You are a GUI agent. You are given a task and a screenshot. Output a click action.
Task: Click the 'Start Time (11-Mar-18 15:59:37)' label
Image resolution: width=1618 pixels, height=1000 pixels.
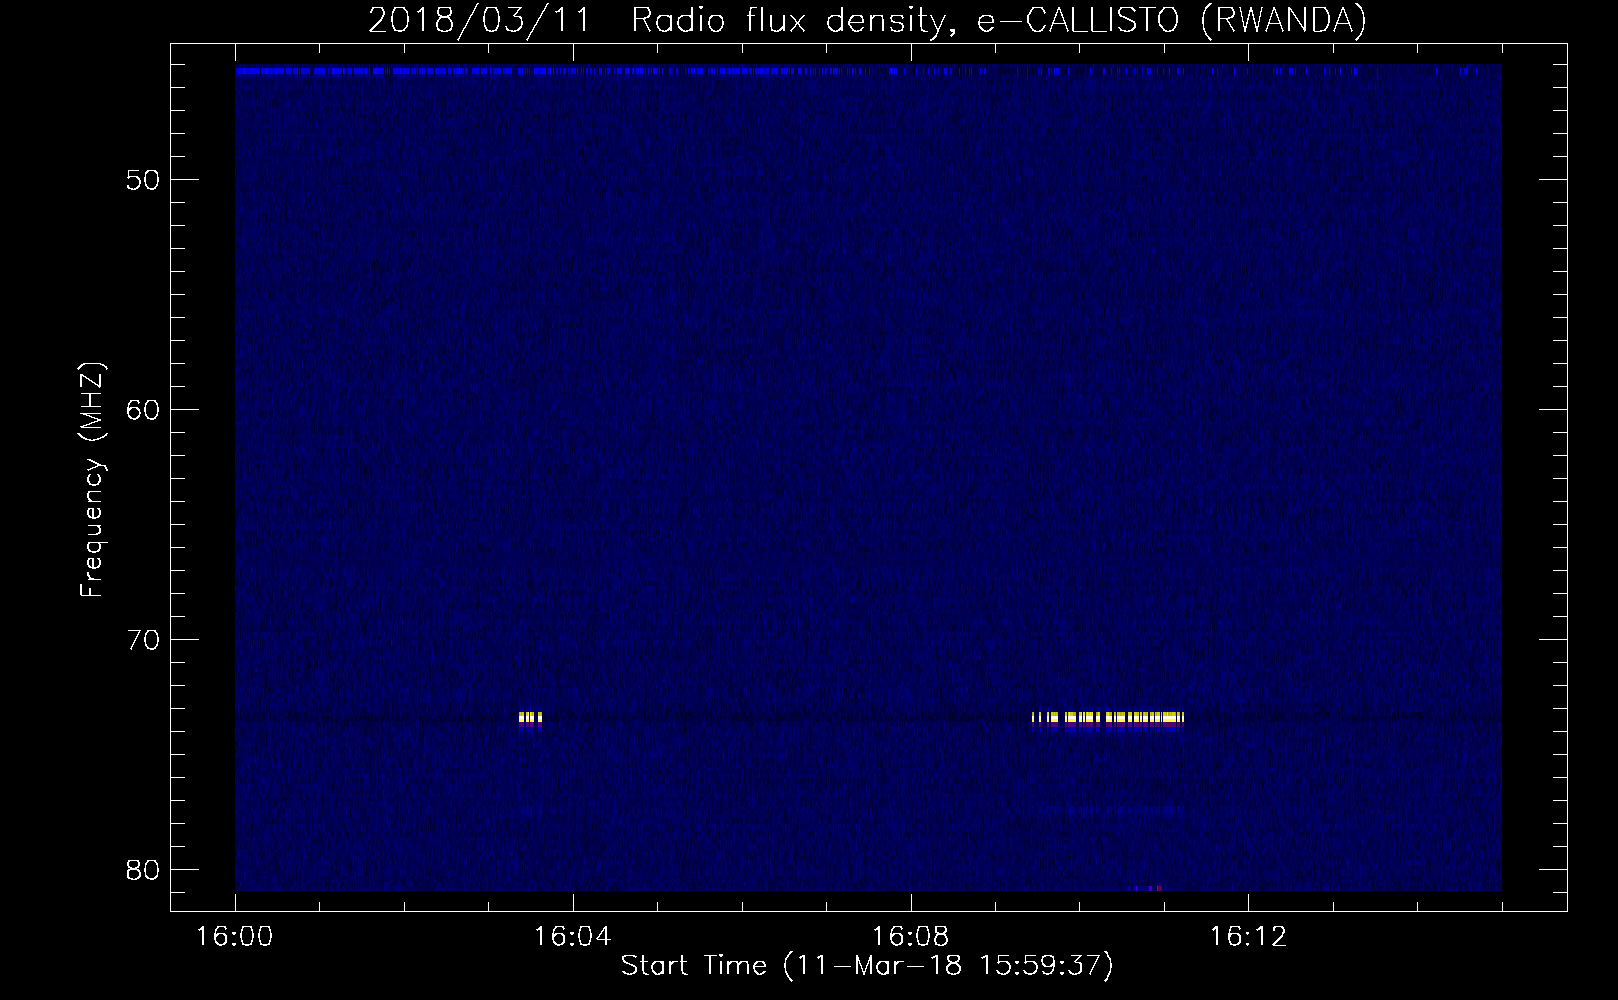click(x=867, y=966)
